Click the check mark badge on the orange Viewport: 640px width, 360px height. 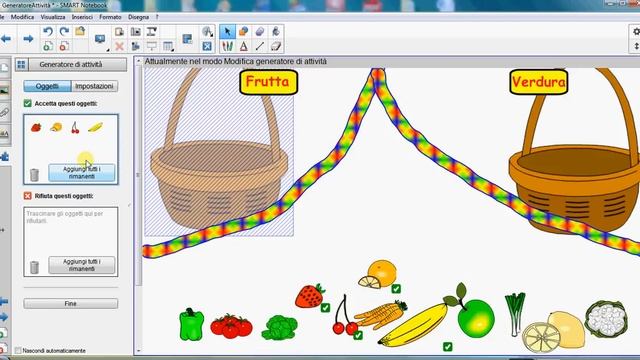coord(396,289)
